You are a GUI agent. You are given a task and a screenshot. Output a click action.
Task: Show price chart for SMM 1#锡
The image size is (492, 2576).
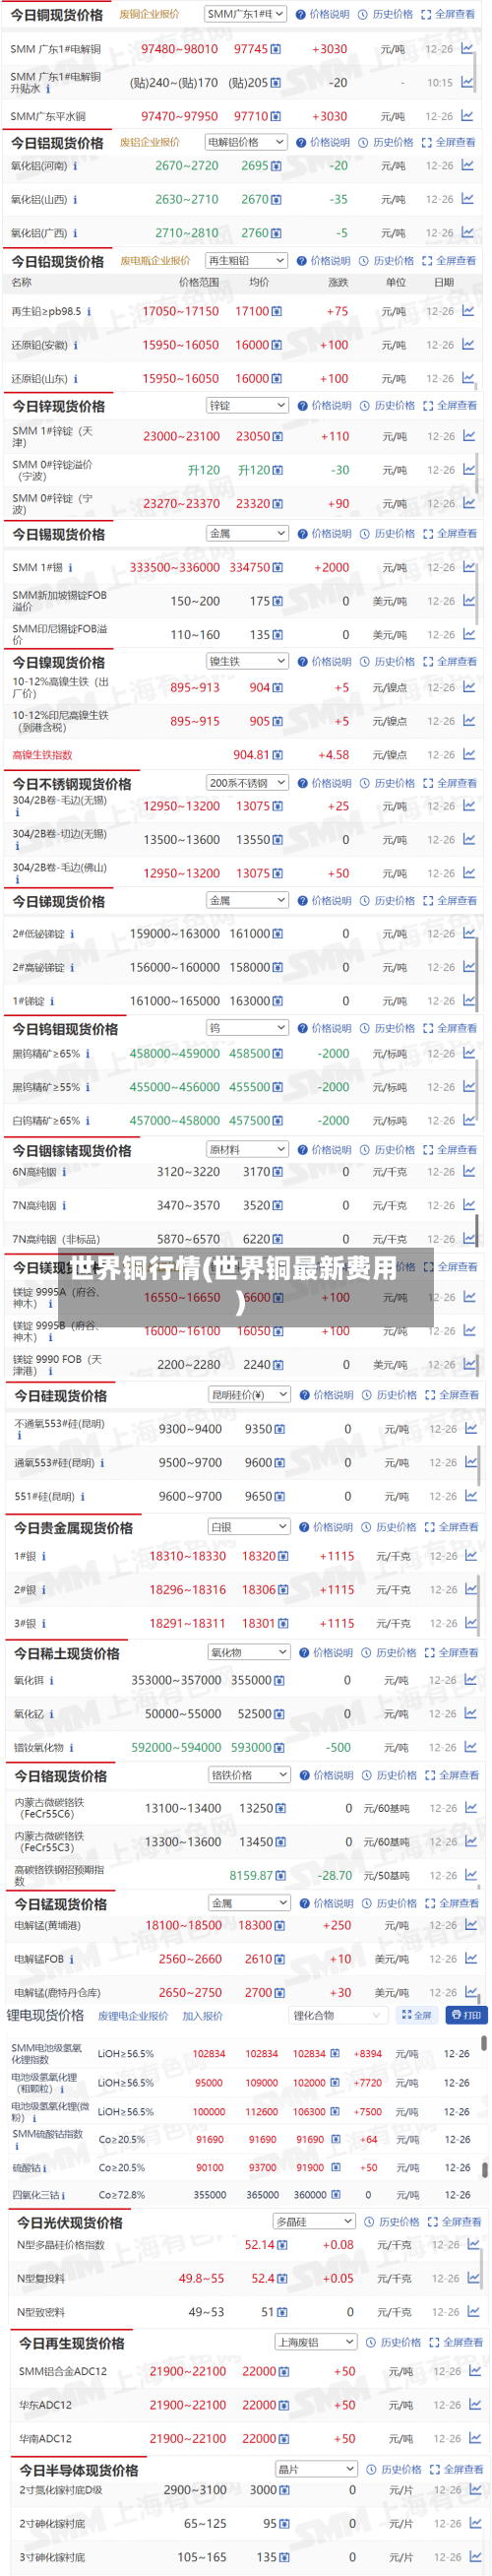[469, 567]
